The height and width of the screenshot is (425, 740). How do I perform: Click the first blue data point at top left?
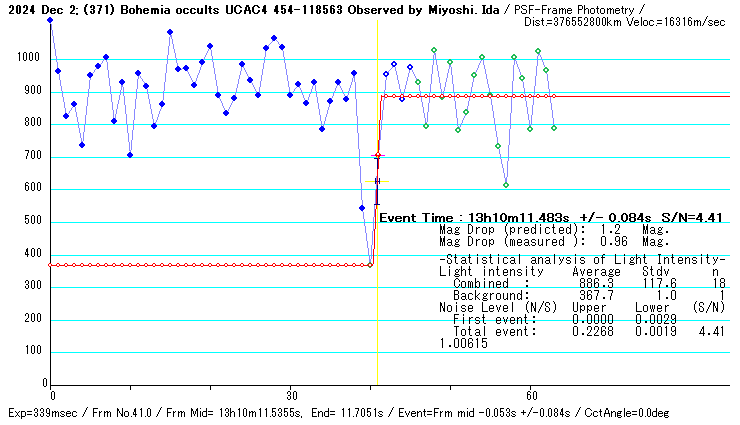coord(50,20)
